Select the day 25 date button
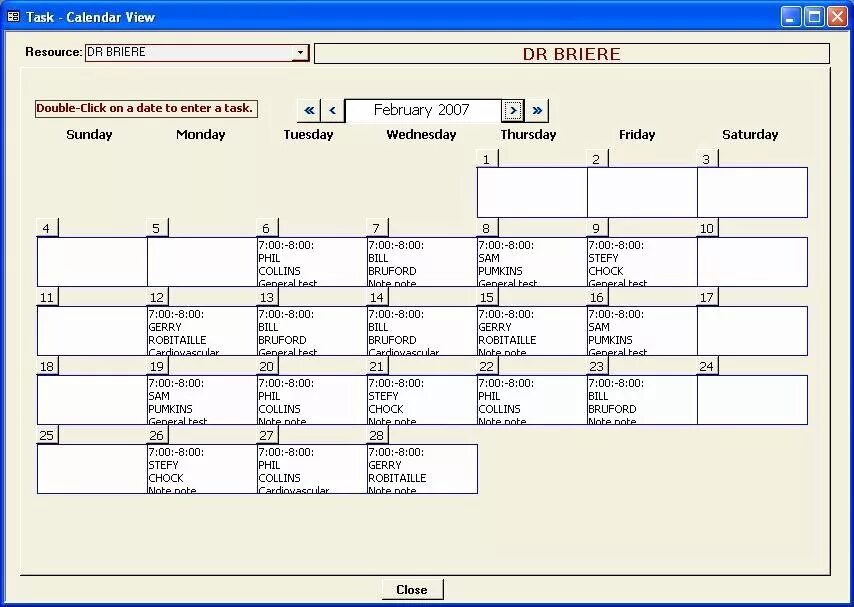854x607 pixels. tap(47, 435)
